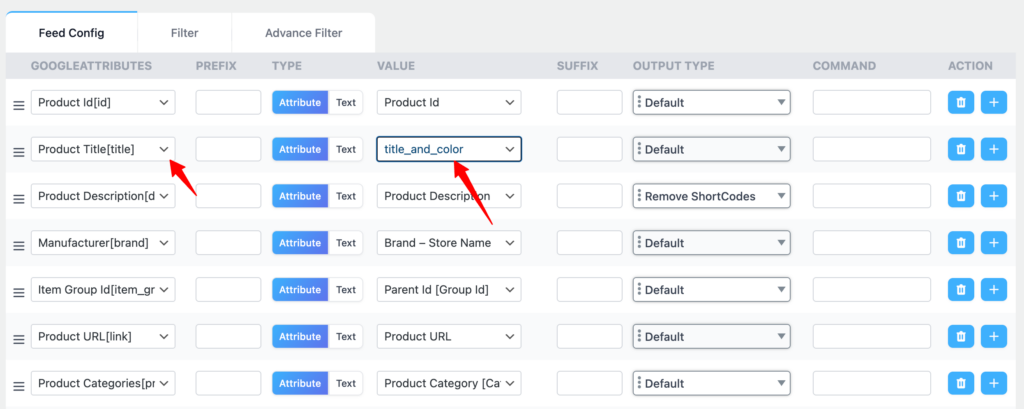Open Product Title[title] attribute dropdown
This screenshot has height=409, width=1024.
click(103, 149)
